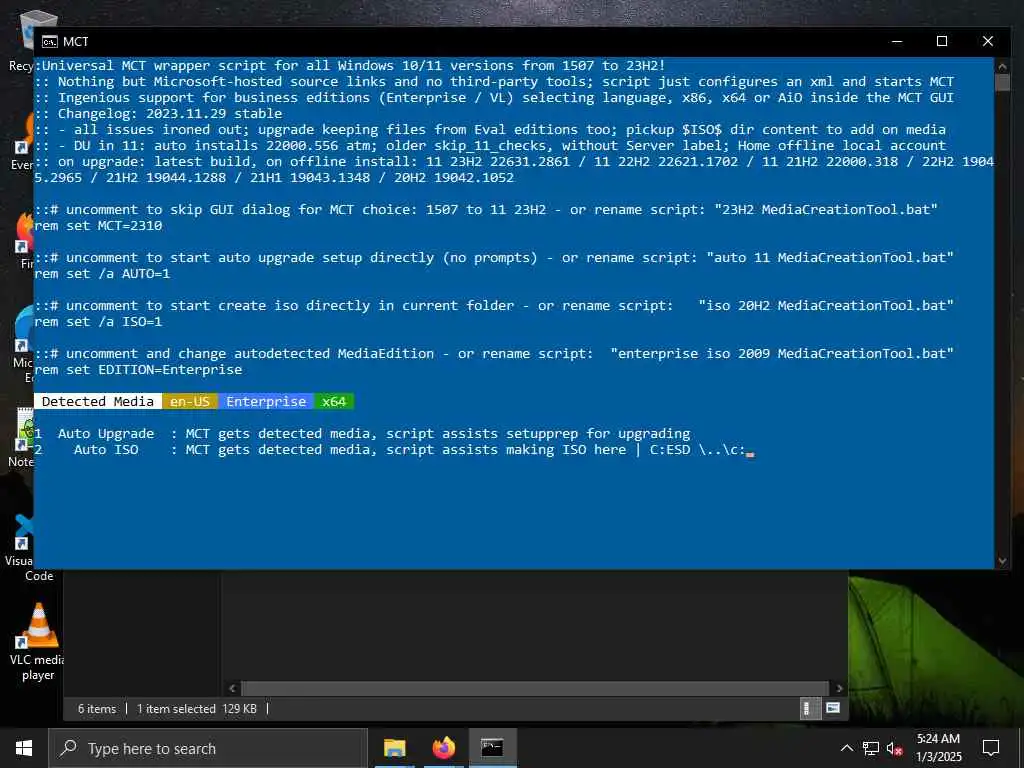Click 'rem set MCT=2310' text
1024x768 pixels.
coord(99,225)
